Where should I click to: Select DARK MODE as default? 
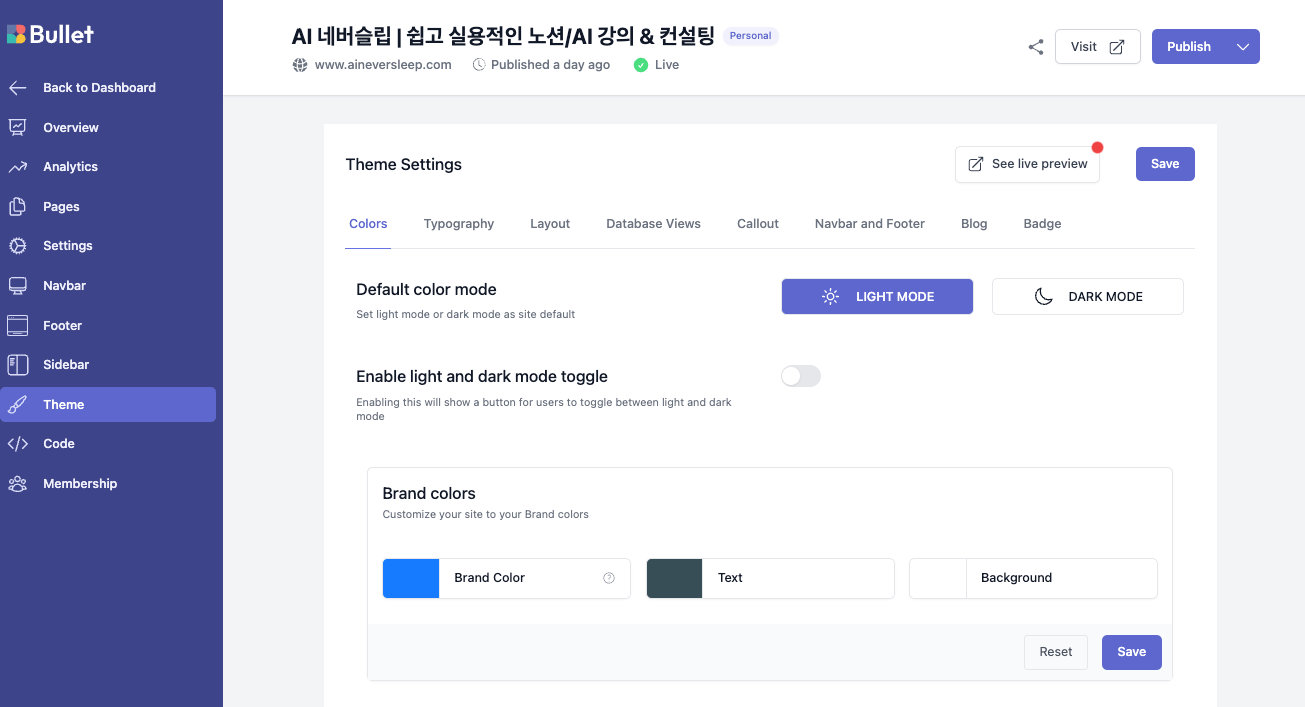(x=1088, y=297)
